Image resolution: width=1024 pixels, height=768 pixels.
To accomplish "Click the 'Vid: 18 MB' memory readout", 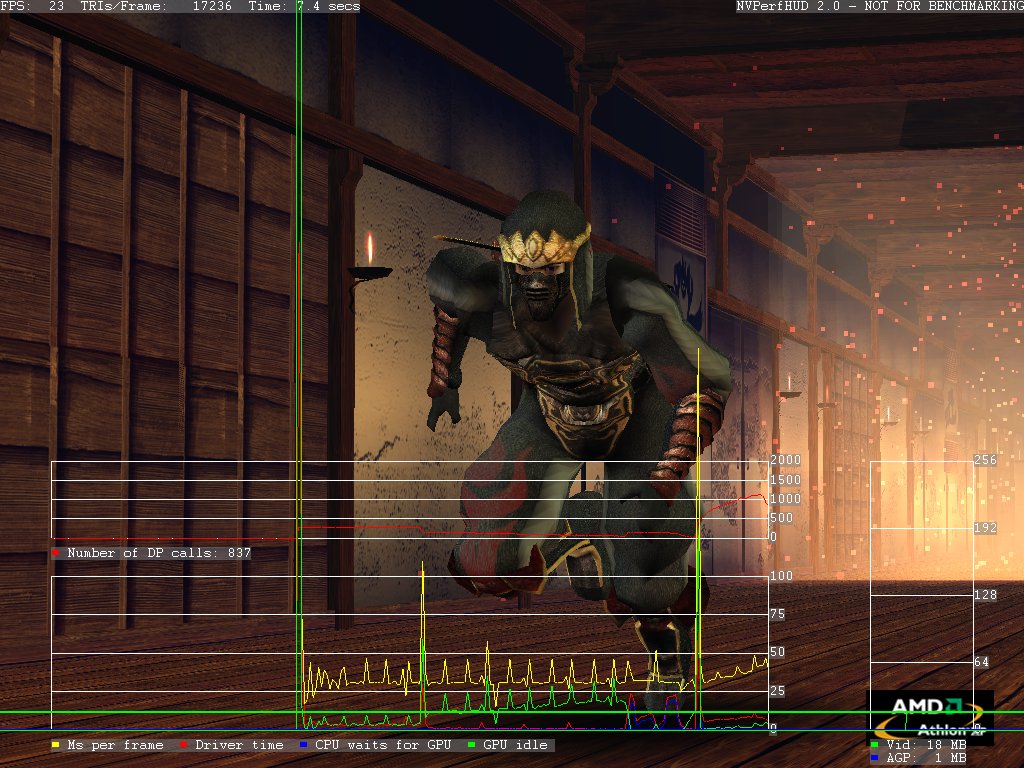I will click(926, 744).
